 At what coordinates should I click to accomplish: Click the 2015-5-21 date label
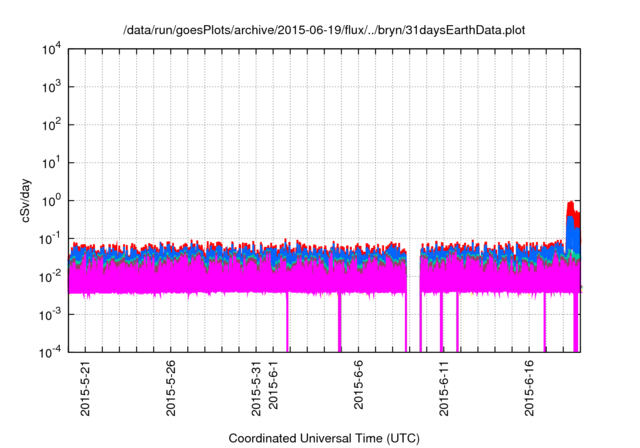coord(85,388)
